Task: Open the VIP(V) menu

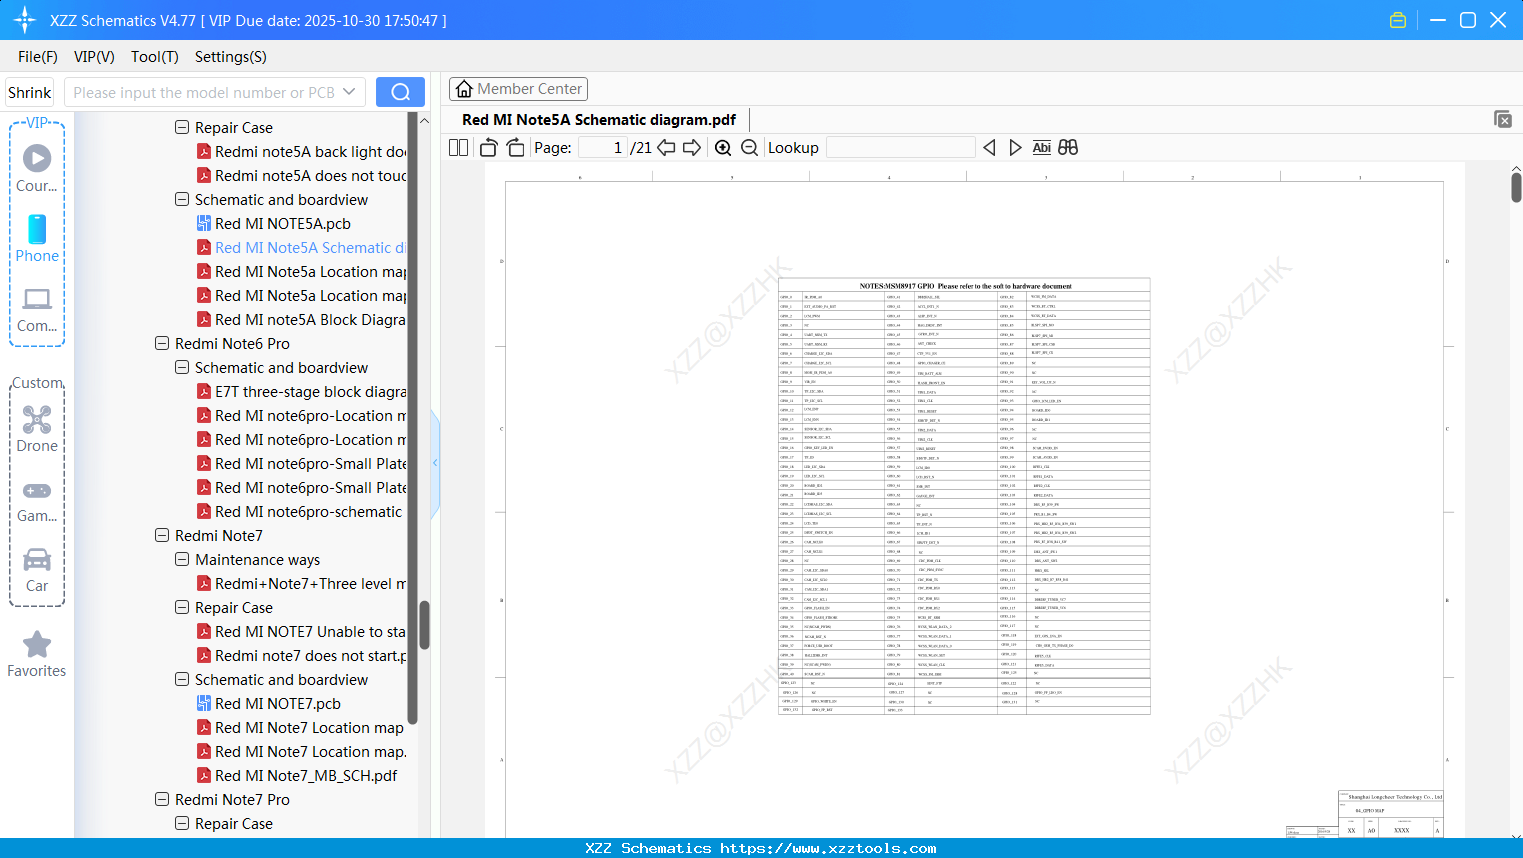Action: (94, 57)
